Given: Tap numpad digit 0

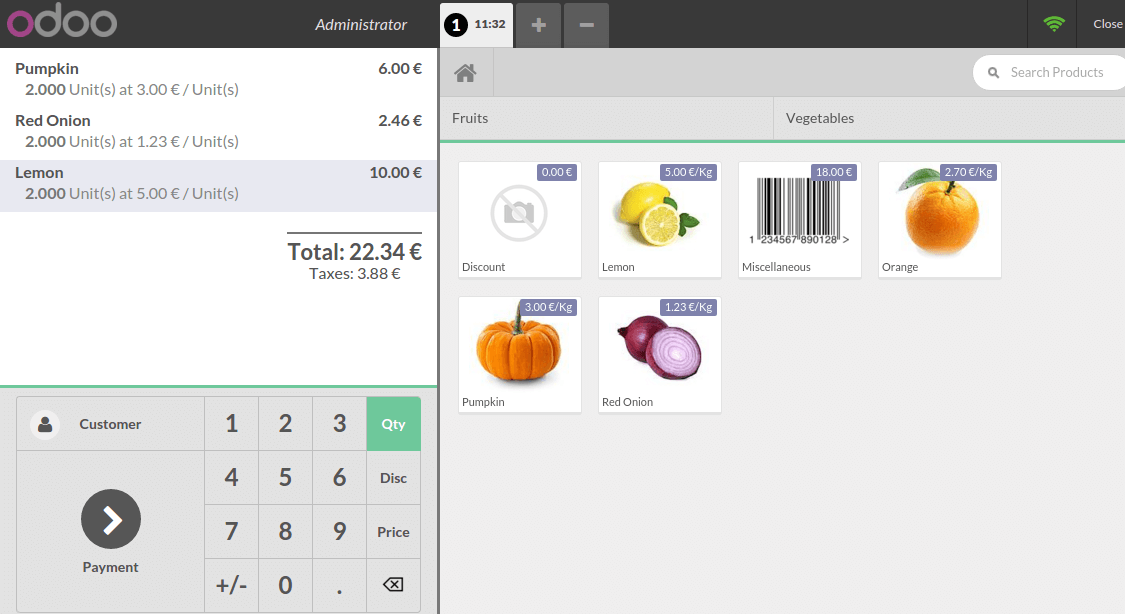Looking at the screenshot, I should [286, 585].
